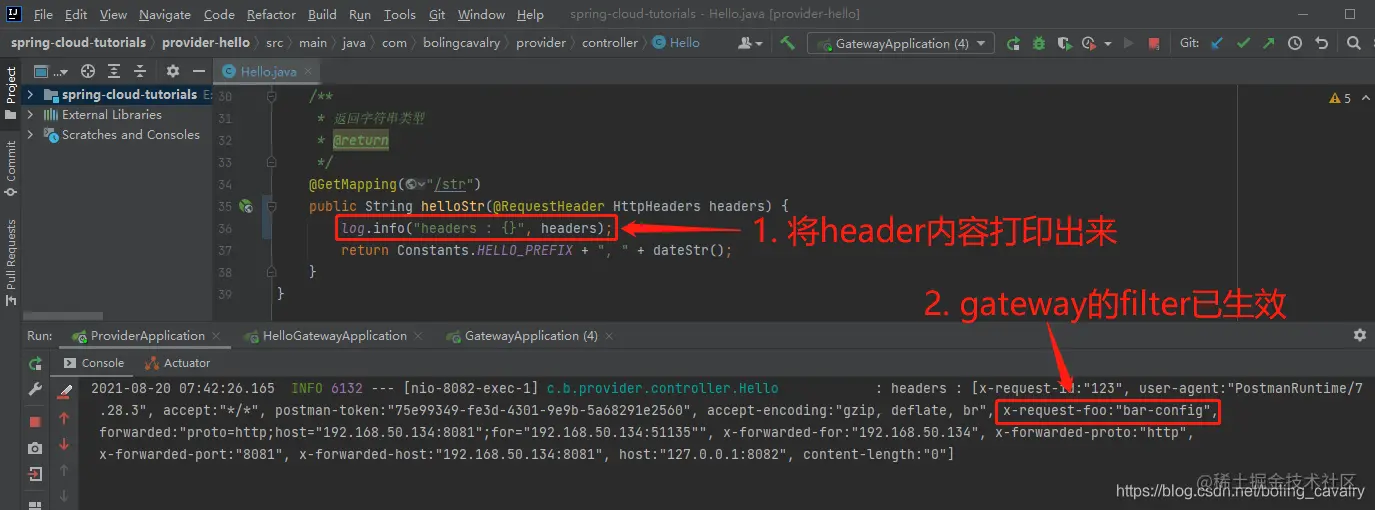Close the Hello.java editor tab
Viewport: 1375px width, 510px height.
pos(307,72)
